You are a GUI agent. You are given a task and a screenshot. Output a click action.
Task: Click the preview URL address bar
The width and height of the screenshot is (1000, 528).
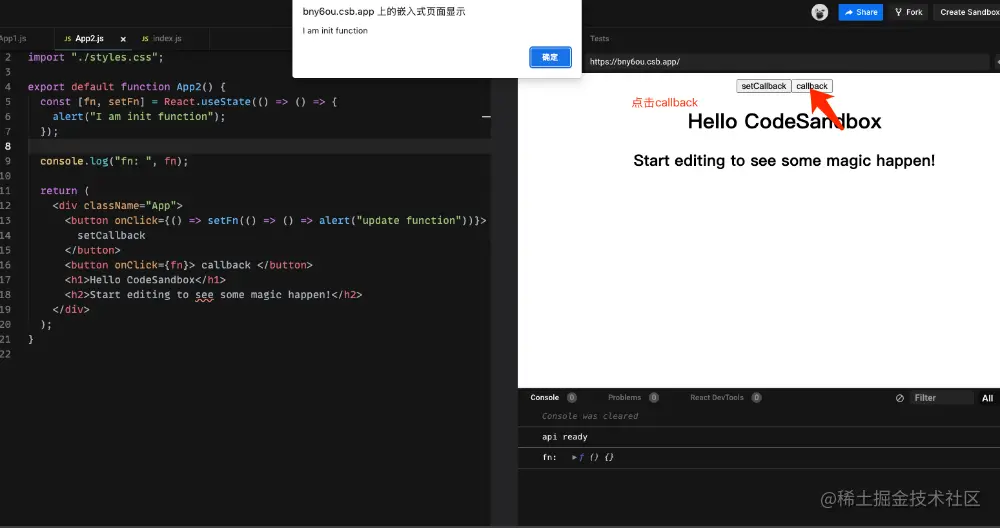[788, 62]
